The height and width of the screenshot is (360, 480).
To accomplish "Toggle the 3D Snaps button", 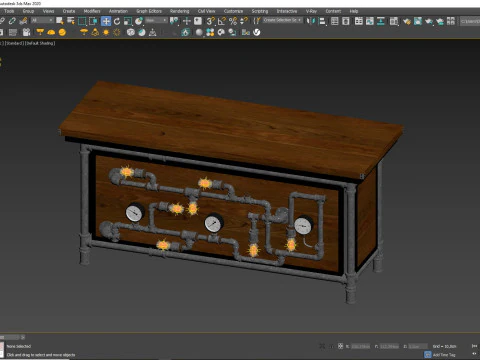I will (211, 21).
